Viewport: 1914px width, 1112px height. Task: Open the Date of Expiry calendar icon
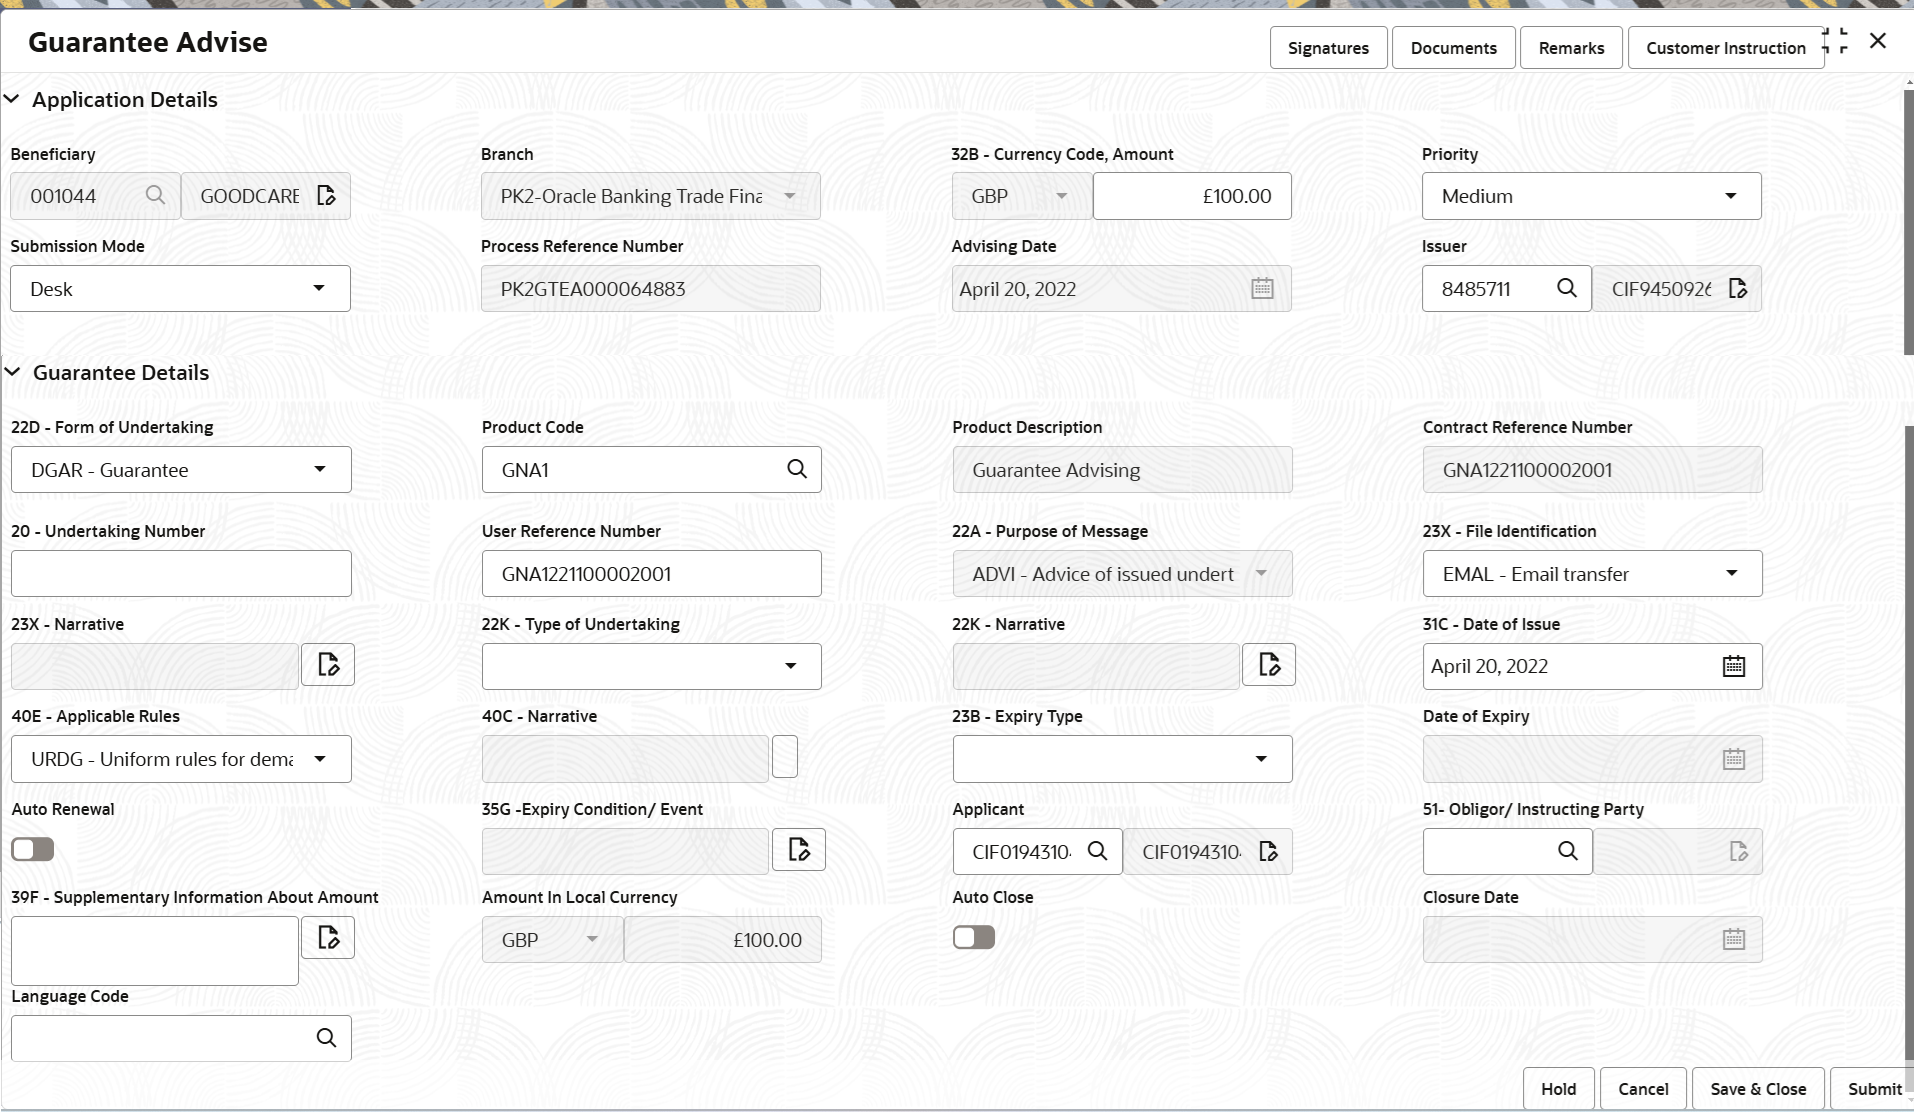pos(1734,759)
